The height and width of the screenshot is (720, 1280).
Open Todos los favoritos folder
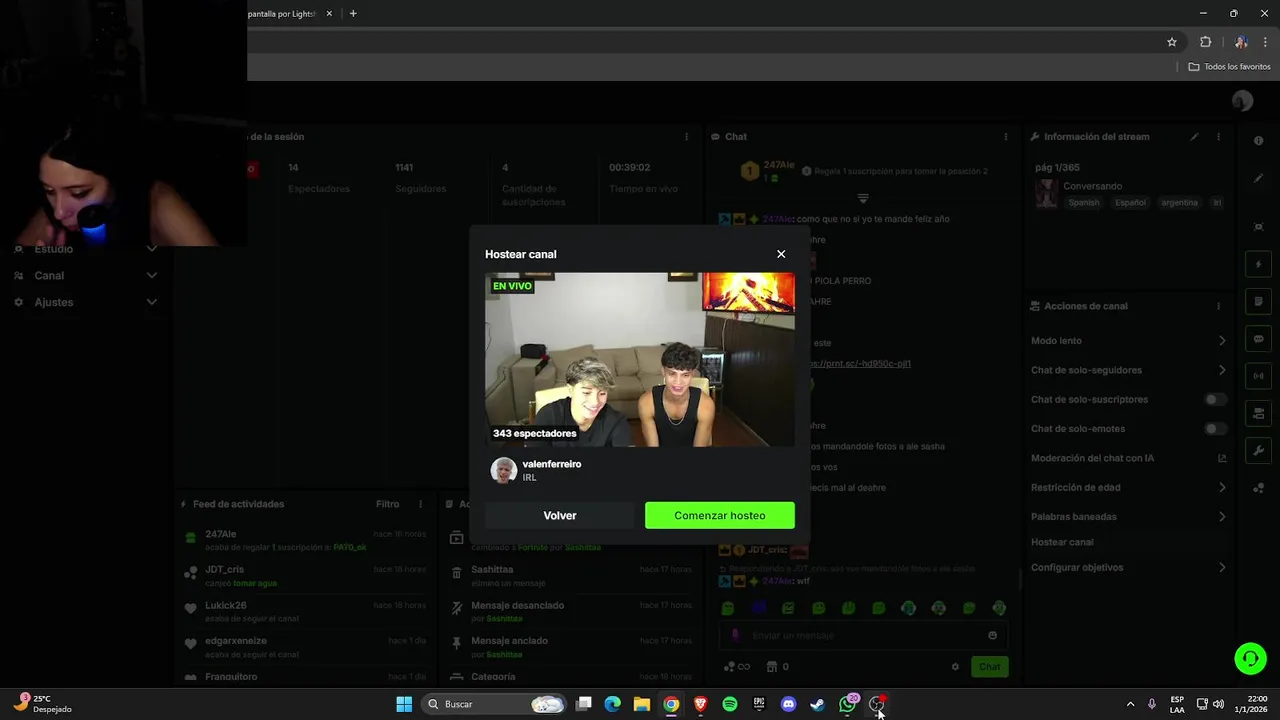click(x=1229, y=67)
